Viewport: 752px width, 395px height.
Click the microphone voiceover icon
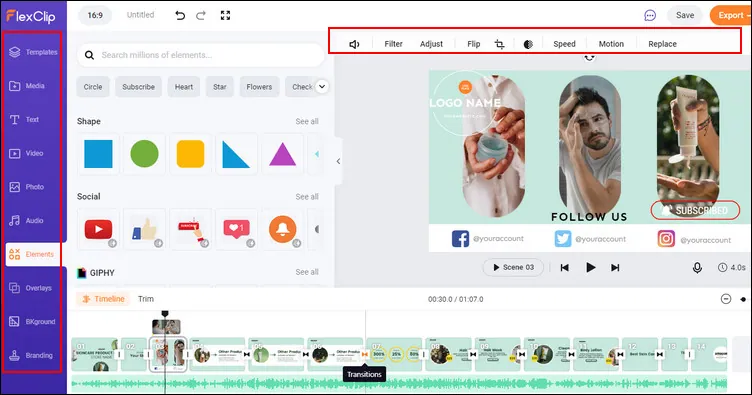697,267
